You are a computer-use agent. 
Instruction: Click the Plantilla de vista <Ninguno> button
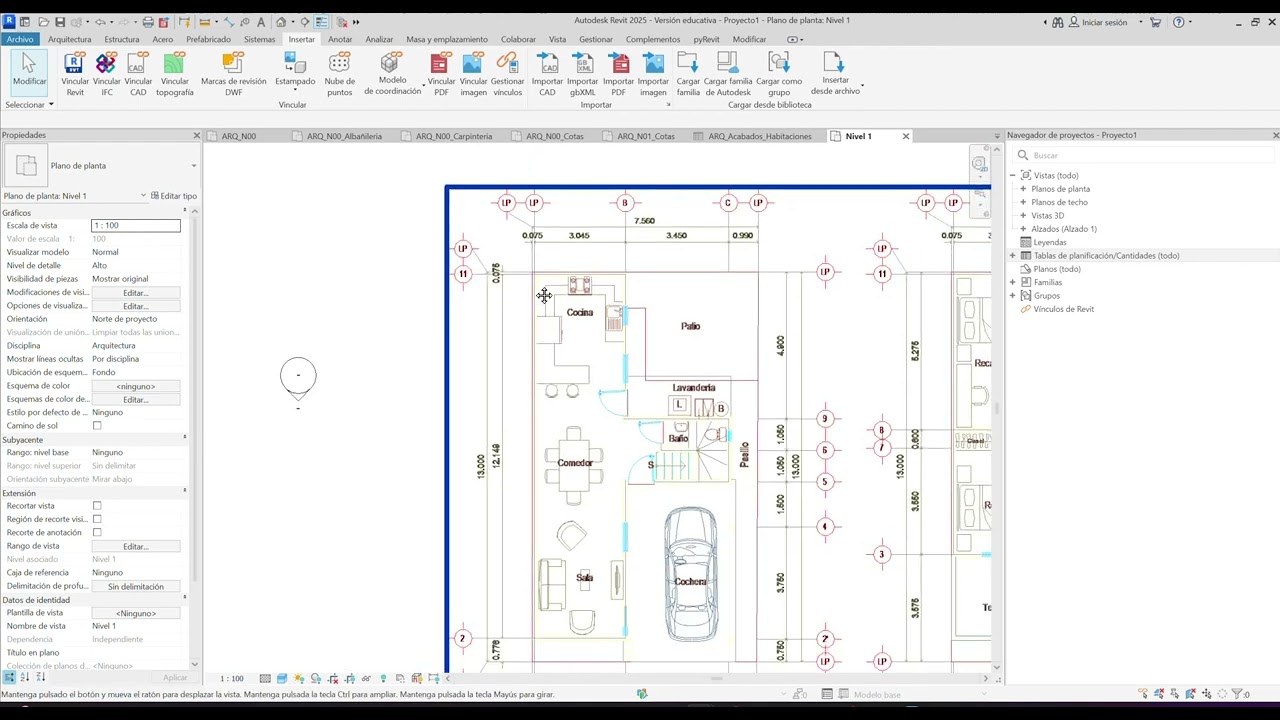pyautogui.click(x=136, y=613)
